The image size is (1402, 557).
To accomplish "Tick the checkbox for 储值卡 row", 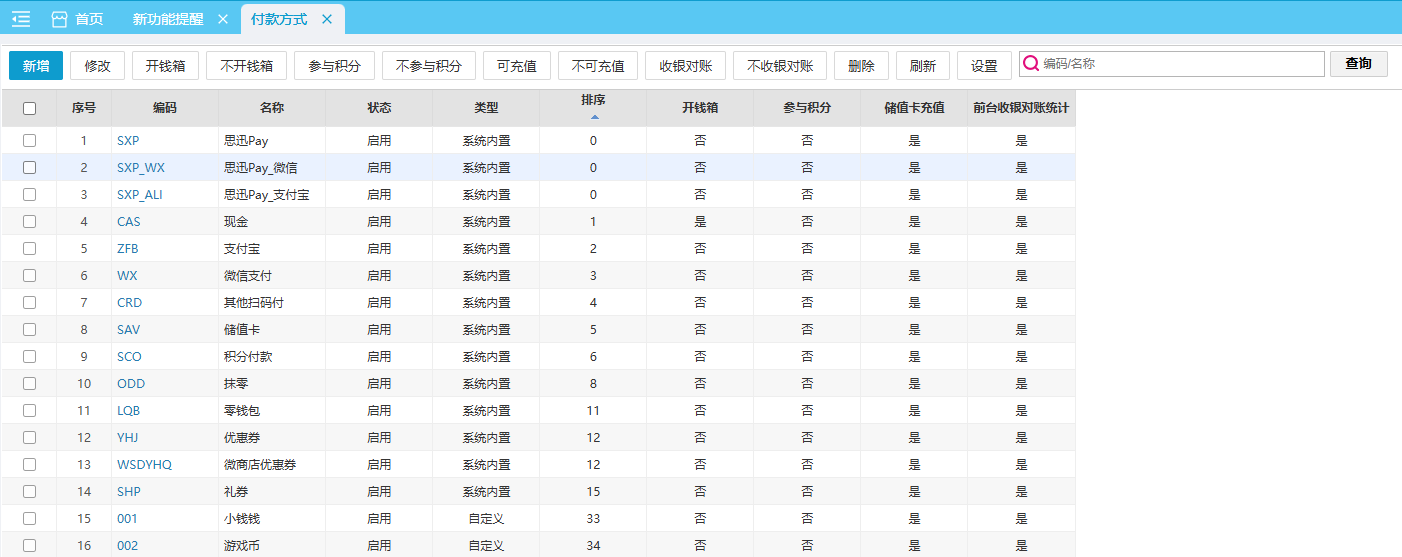I will (29, 330).
